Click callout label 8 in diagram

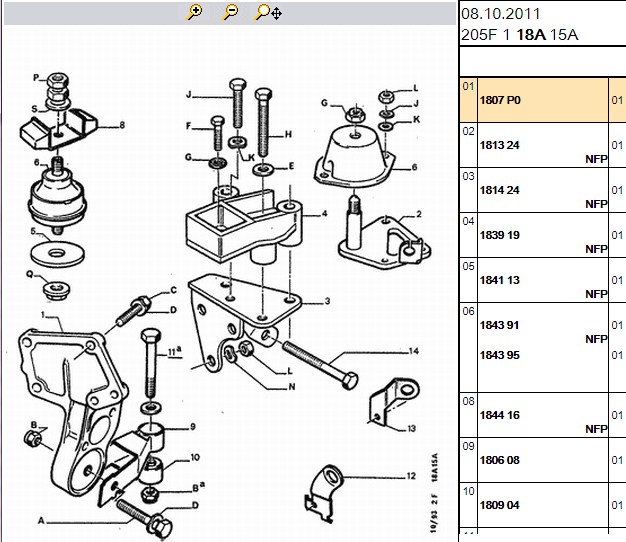(122, 125)
